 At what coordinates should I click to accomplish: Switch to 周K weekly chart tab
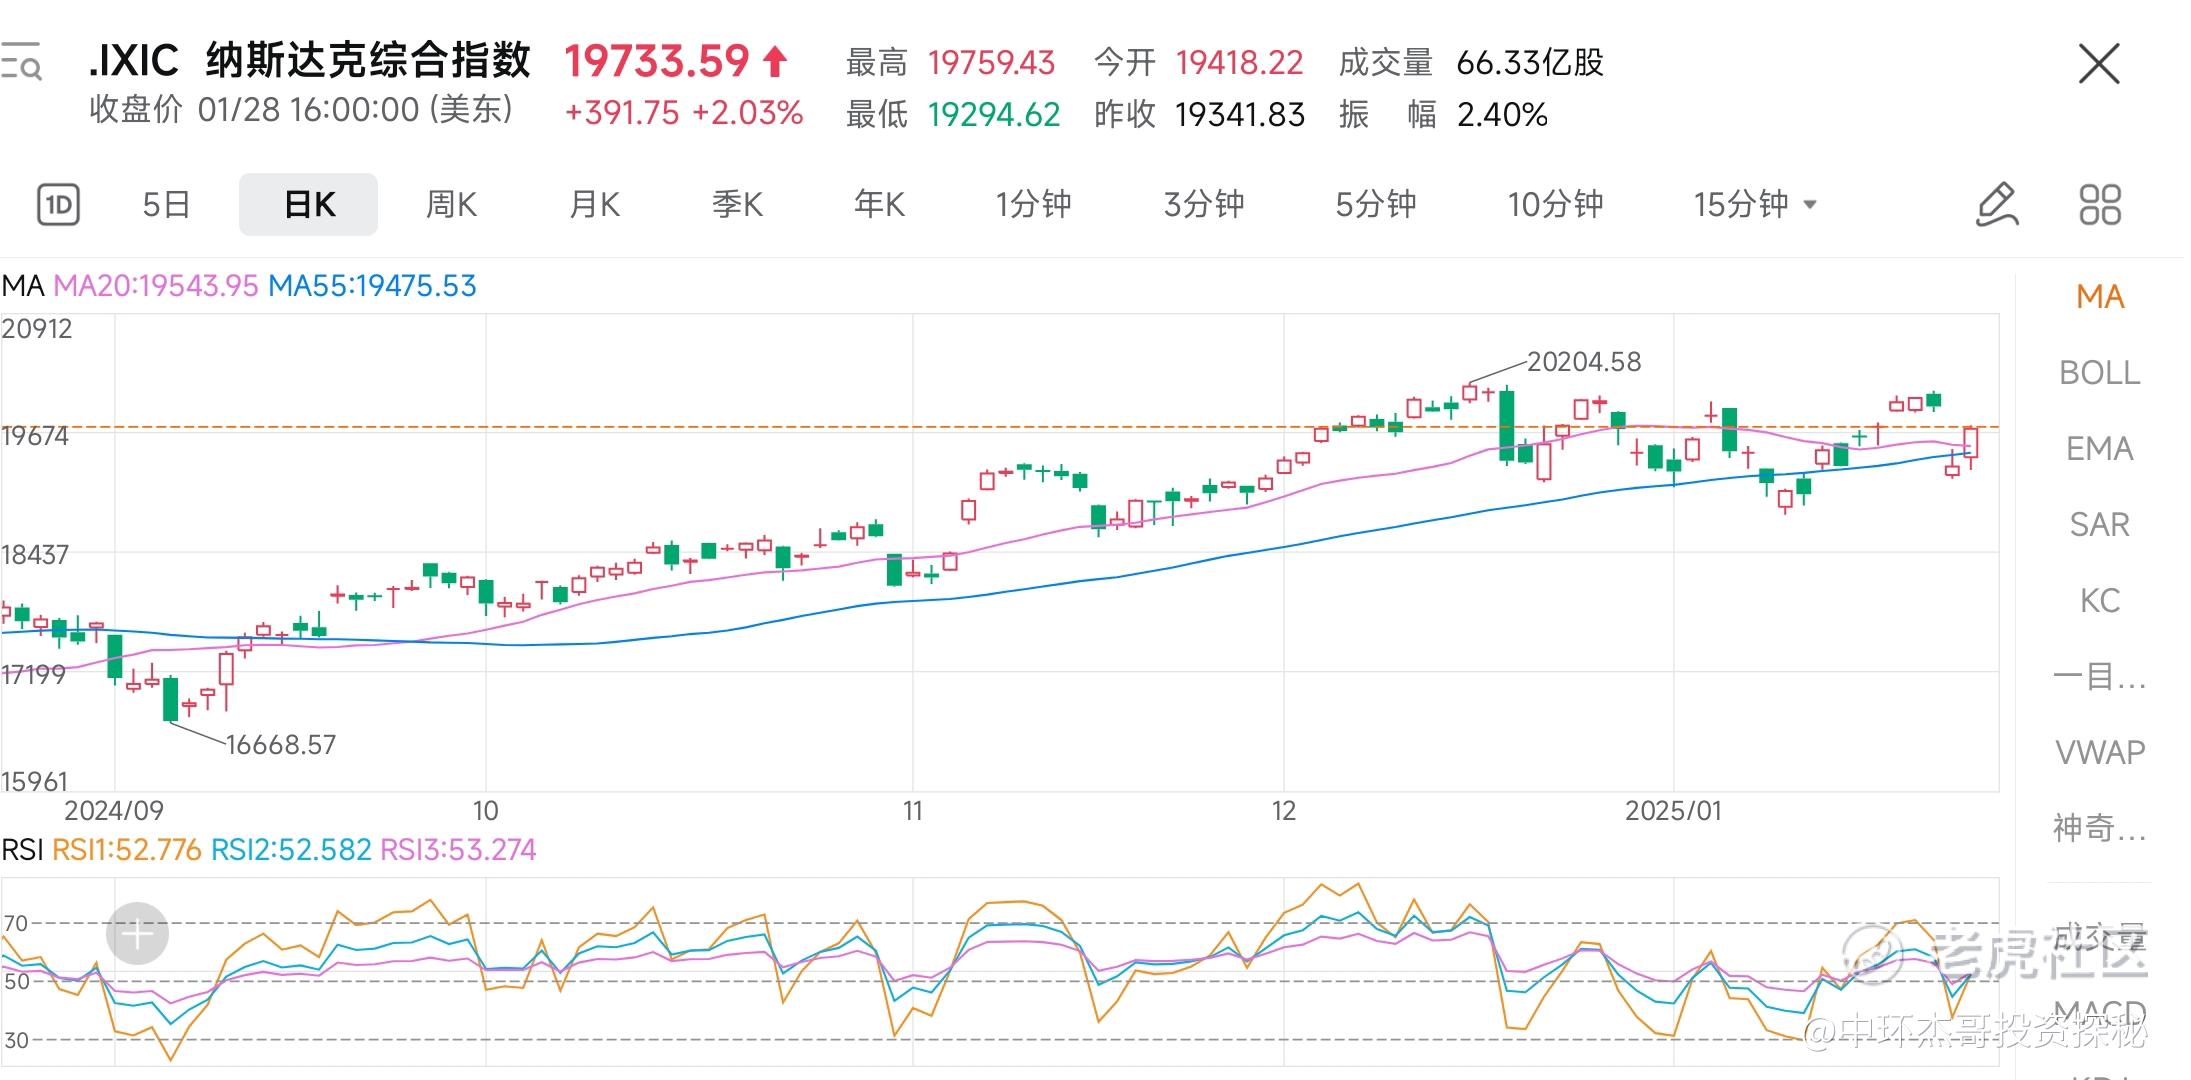[452, 205]
